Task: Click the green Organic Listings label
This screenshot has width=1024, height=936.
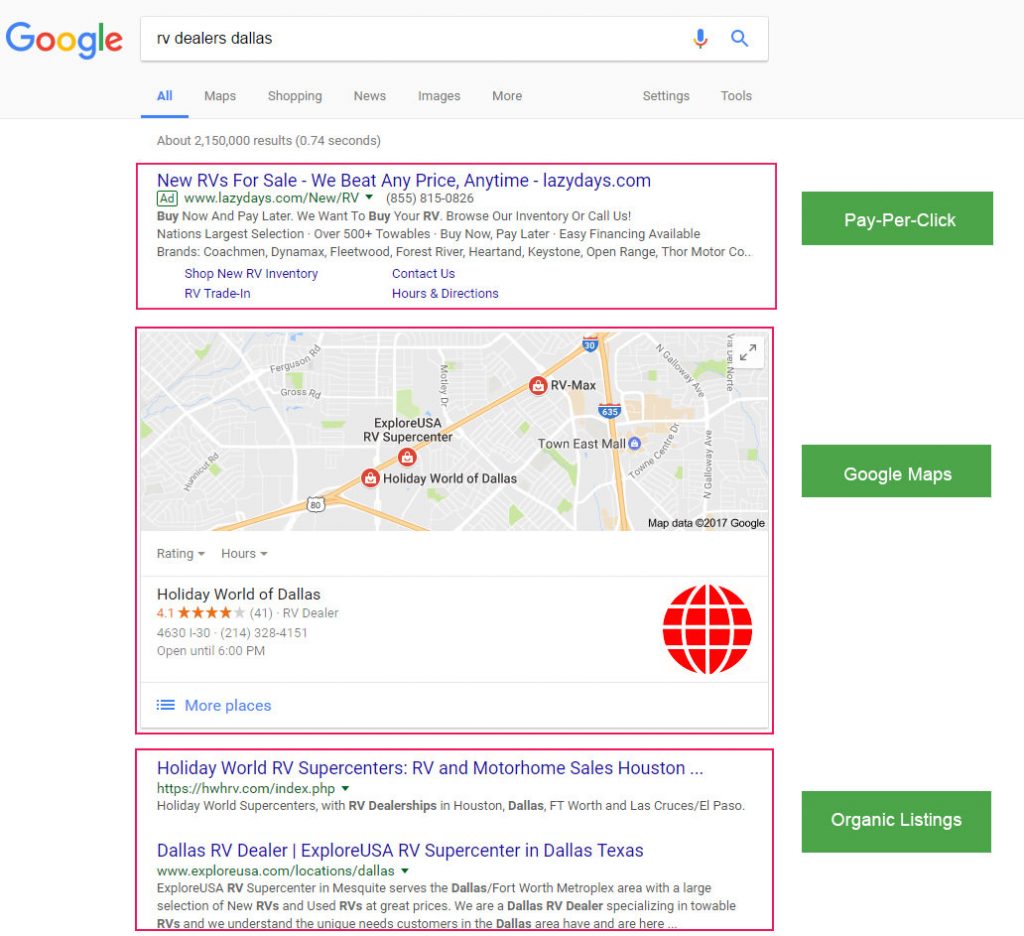Action: coord(896,822)
